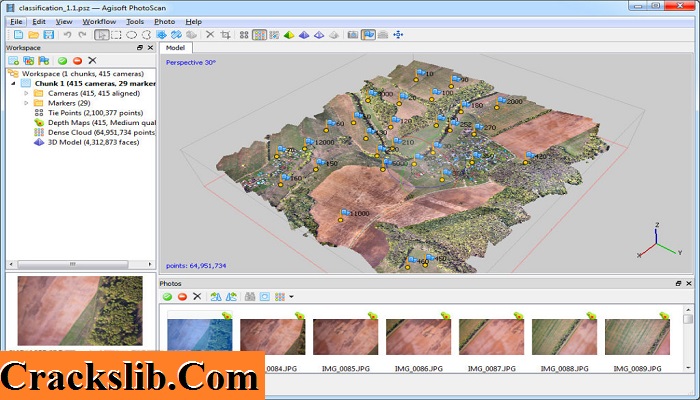Click binoculars icon in Photos toolbar
This screenshot has width=700, height=400.
click(250, 296)
